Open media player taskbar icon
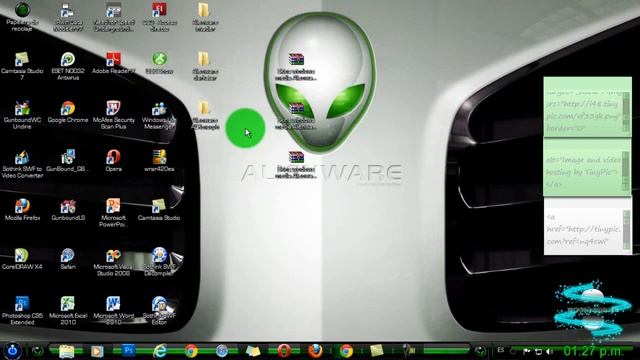Screen dimensions: 640x360 [97, 351]
